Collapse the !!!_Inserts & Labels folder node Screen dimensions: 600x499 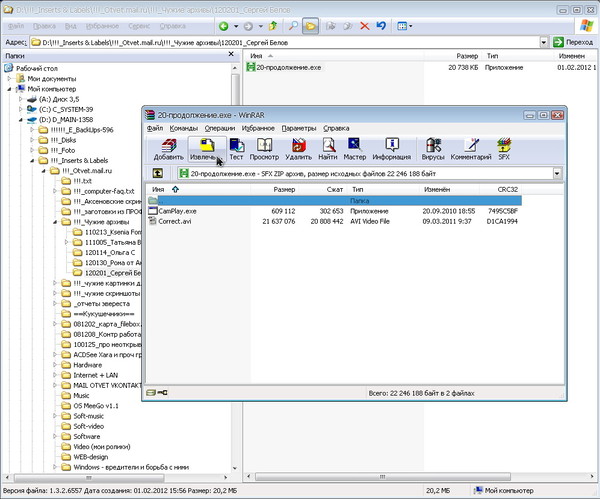33,161
